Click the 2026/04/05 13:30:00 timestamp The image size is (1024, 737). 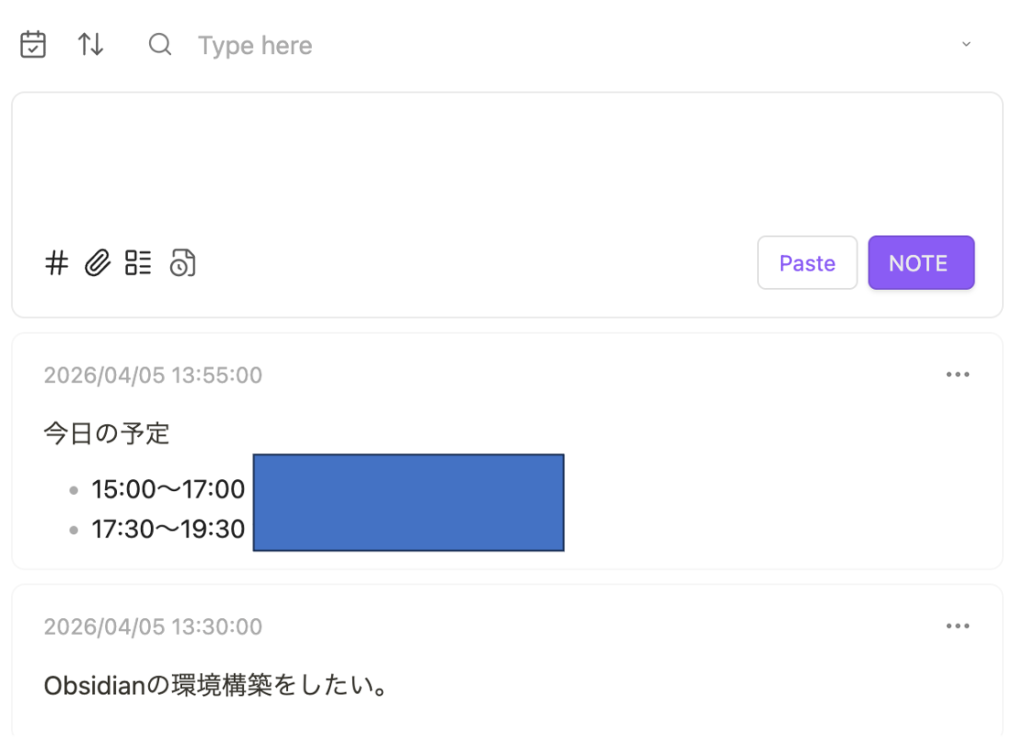[x=153, y=627]
